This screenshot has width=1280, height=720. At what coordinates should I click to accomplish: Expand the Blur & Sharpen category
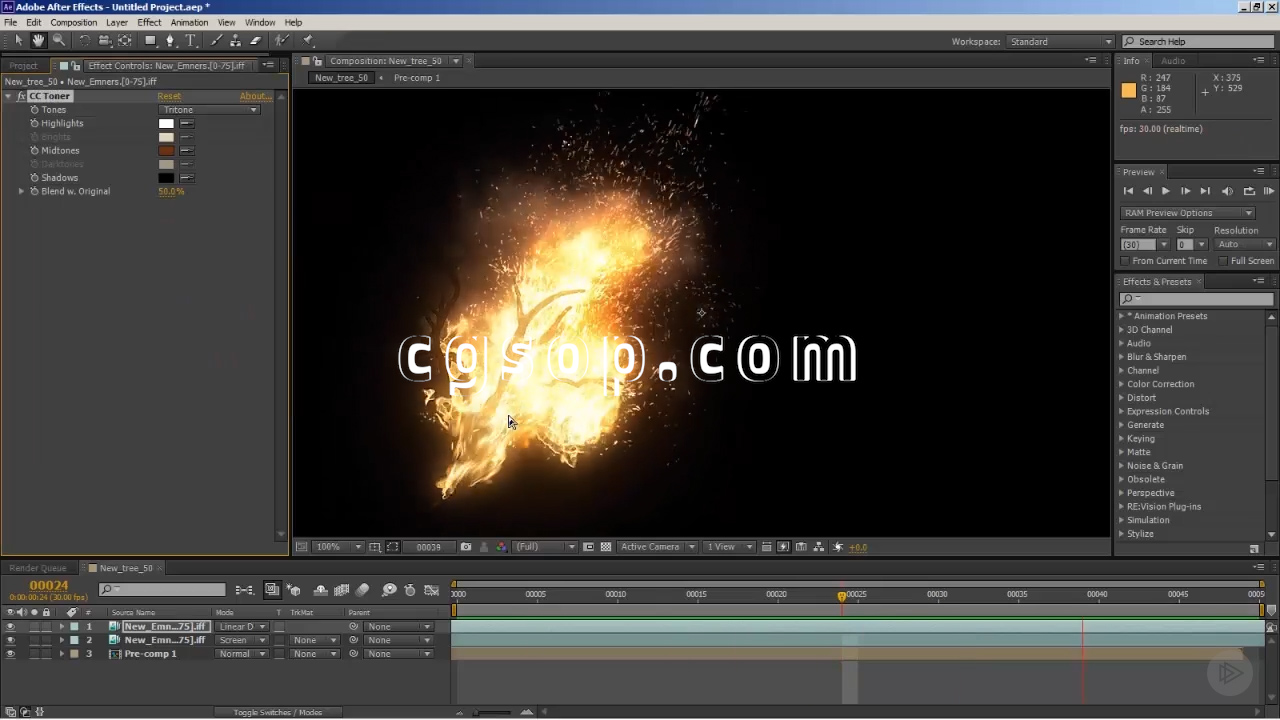(1121, 357)
